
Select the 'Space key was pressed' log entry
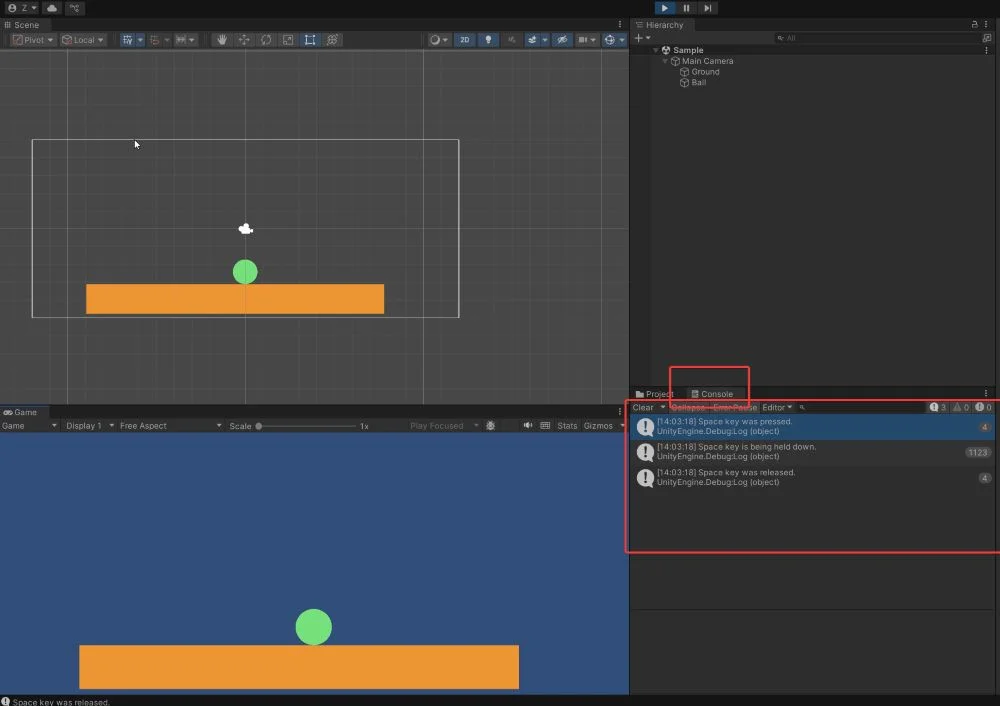(813, 427)
